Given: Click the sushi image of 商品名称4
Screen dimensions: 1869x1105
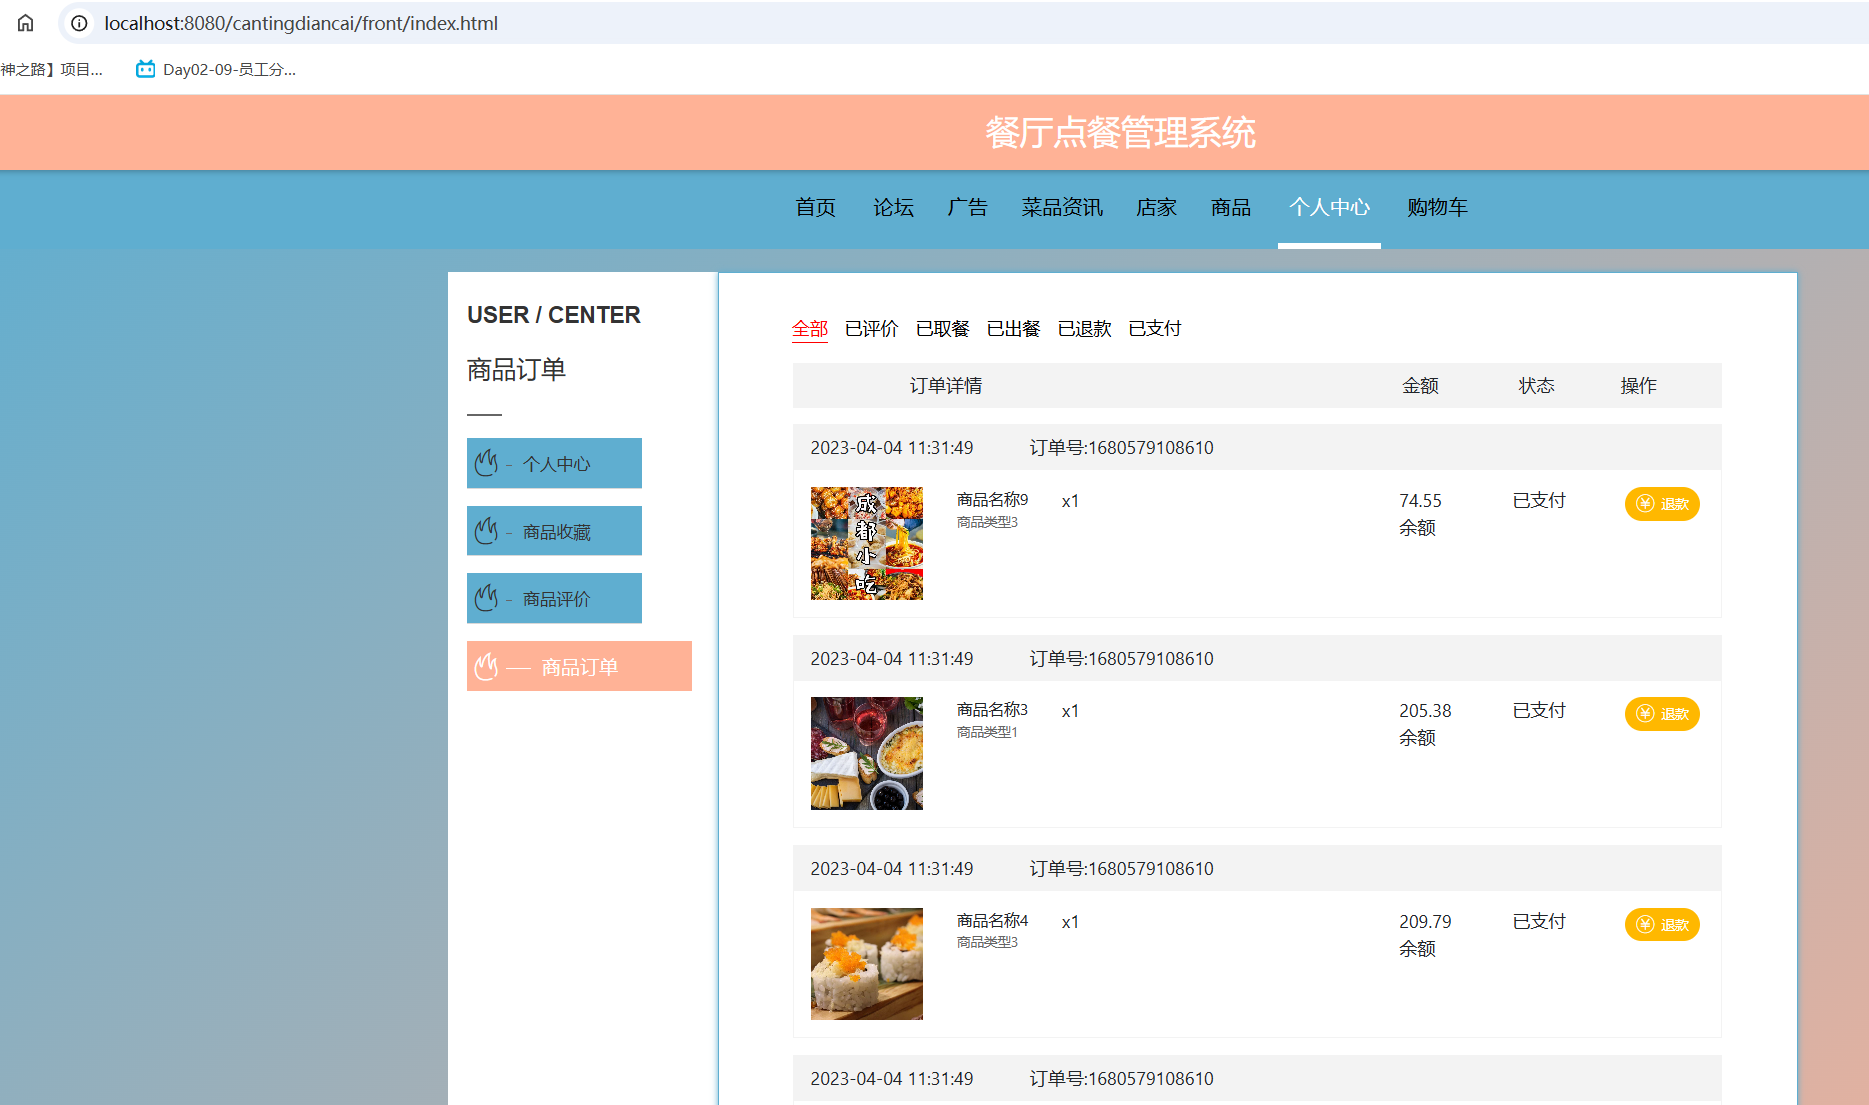Looking at the screenshot, I should coord(866,963).
